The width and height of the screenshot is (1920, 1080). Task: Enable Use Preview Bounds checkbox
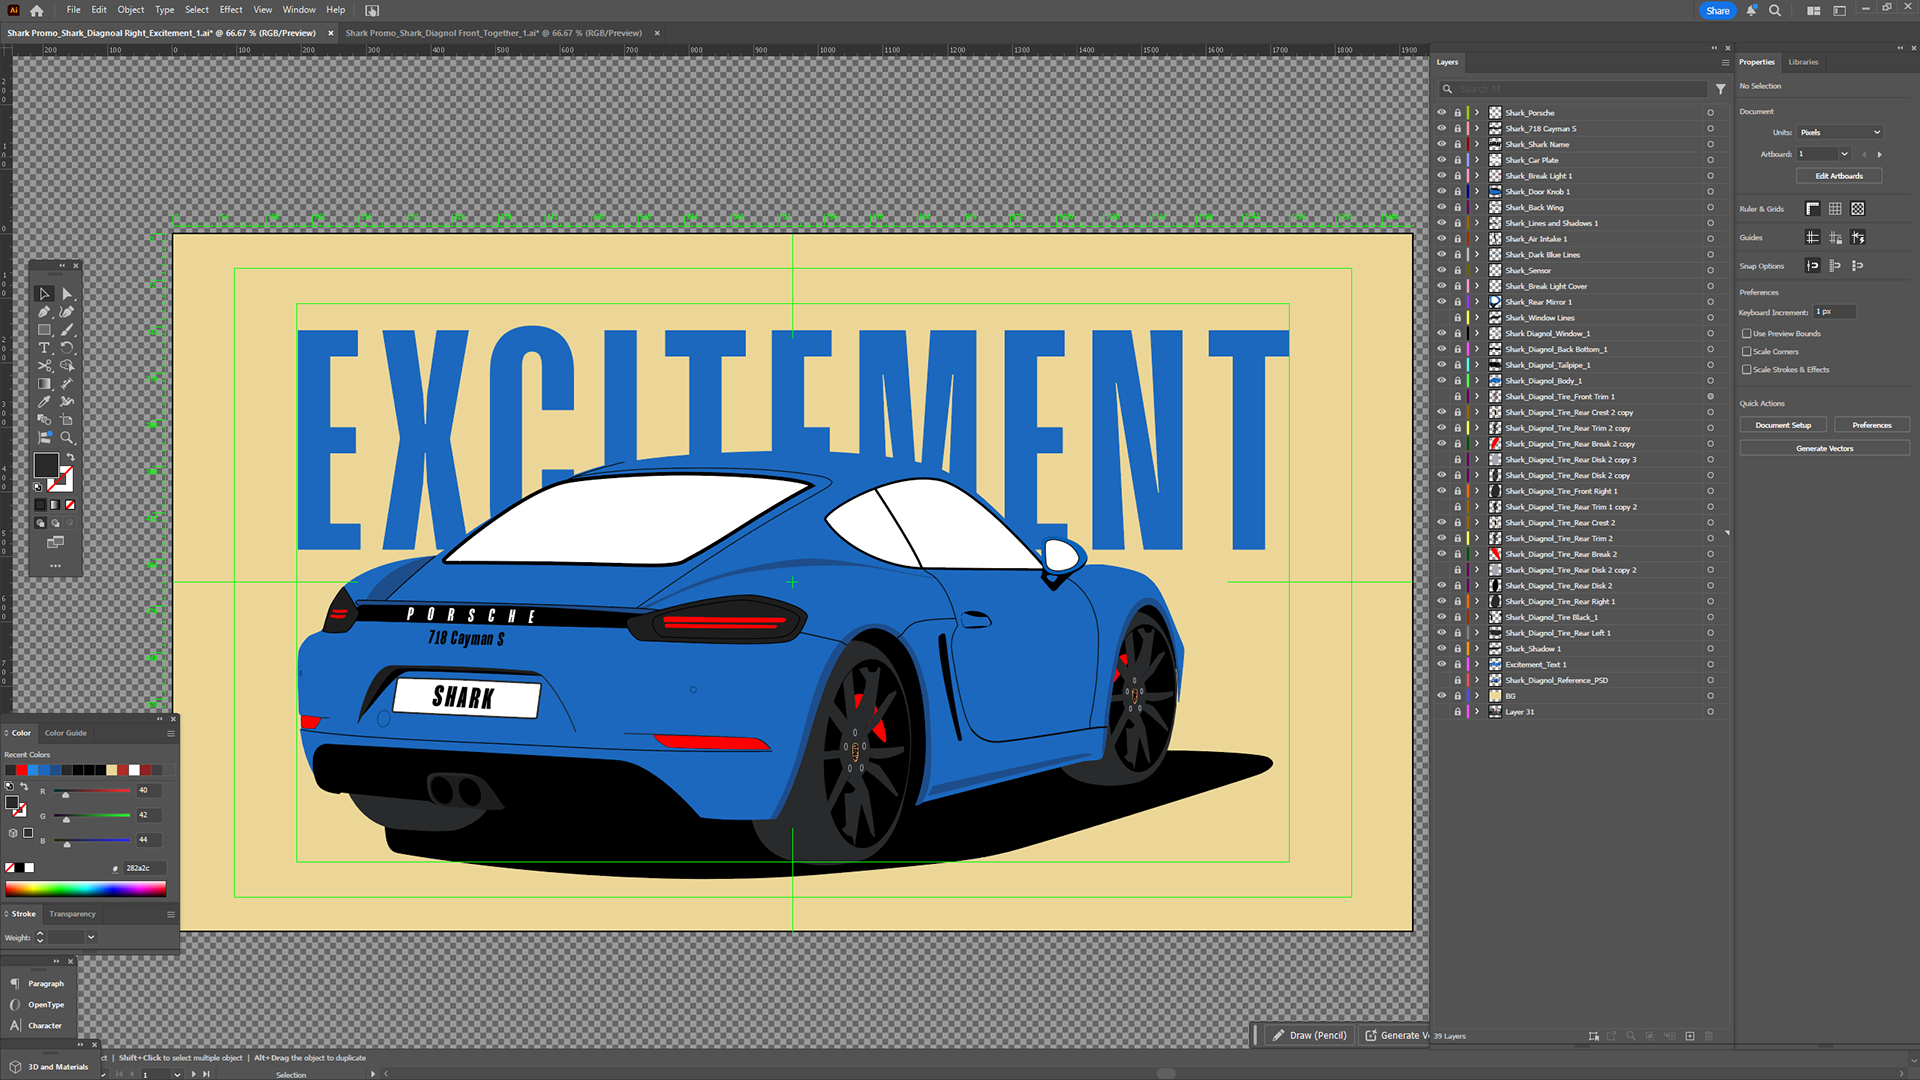click(x=1747, y=334)
